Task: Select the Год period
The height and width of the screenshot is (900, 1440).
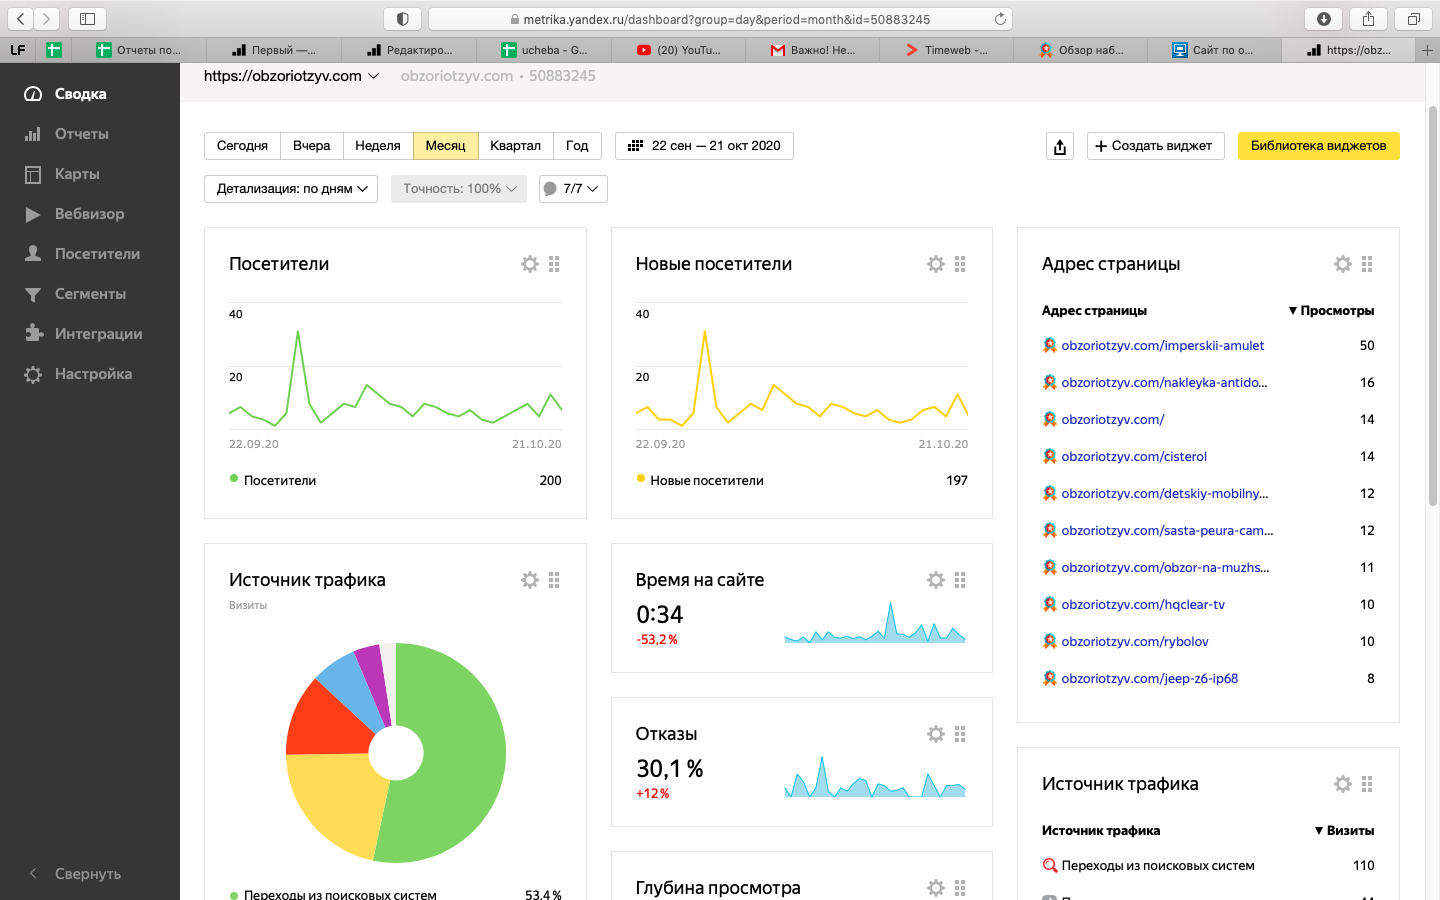Action: tap(577, 146)
